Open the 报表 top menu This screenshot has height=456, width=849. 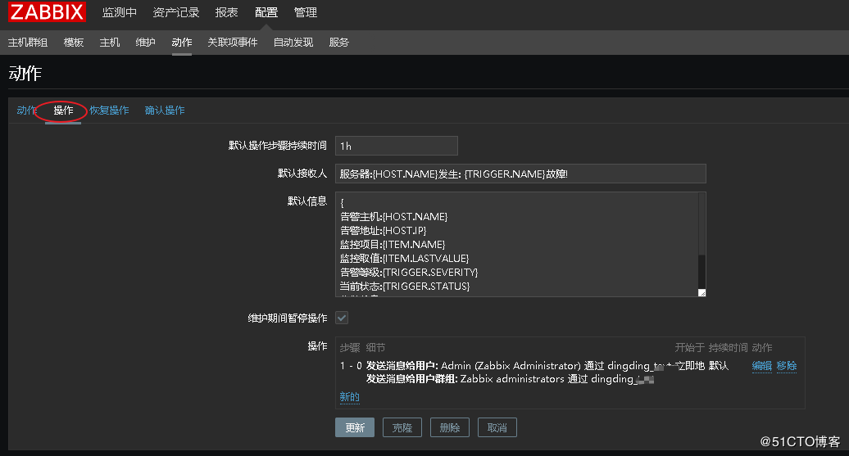coord(226,12)
